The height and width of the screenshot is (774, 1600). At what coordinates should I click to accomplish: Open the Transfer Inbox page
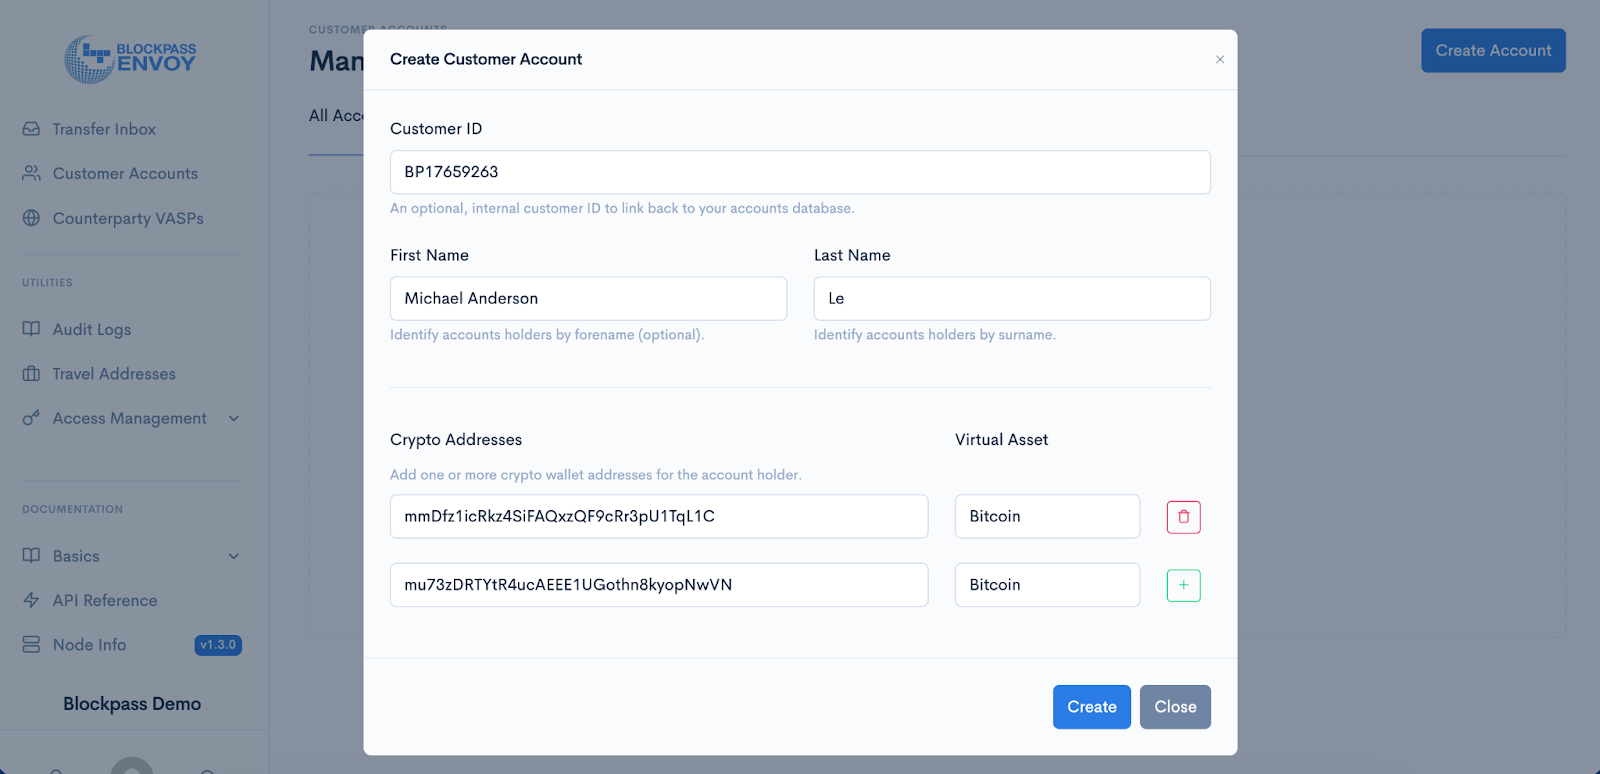pos(104,129)
